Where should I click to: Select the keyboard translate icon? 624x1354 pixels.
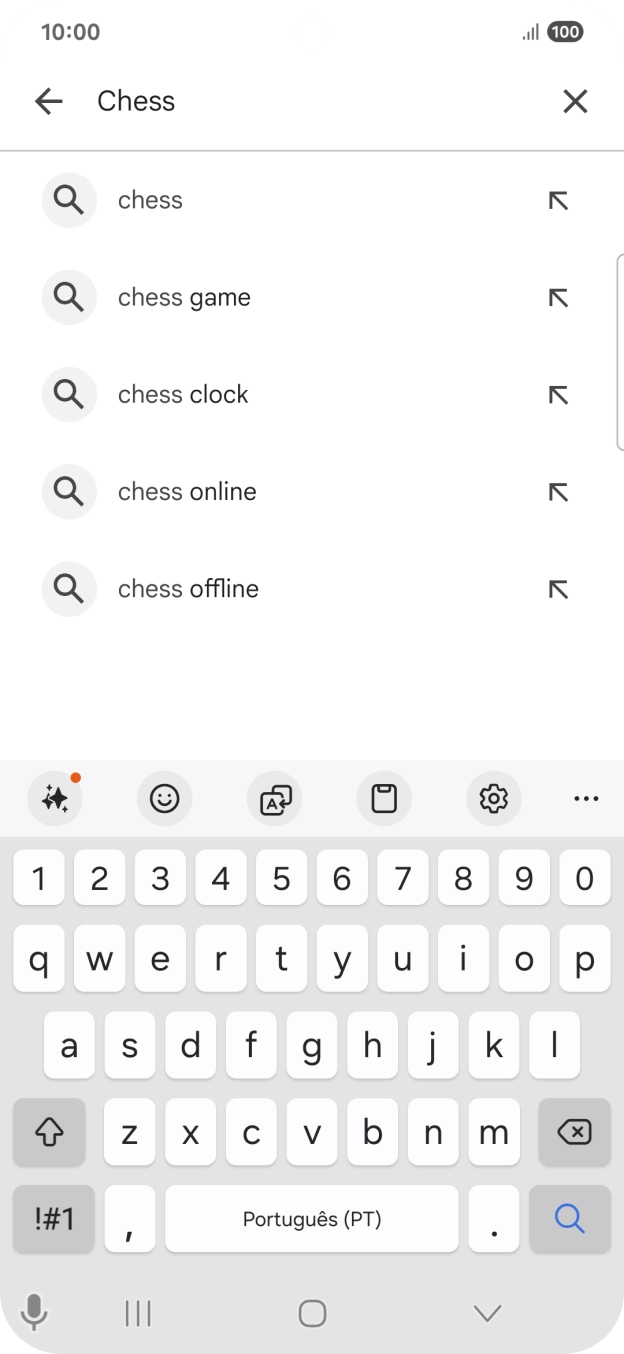point(274,798)
